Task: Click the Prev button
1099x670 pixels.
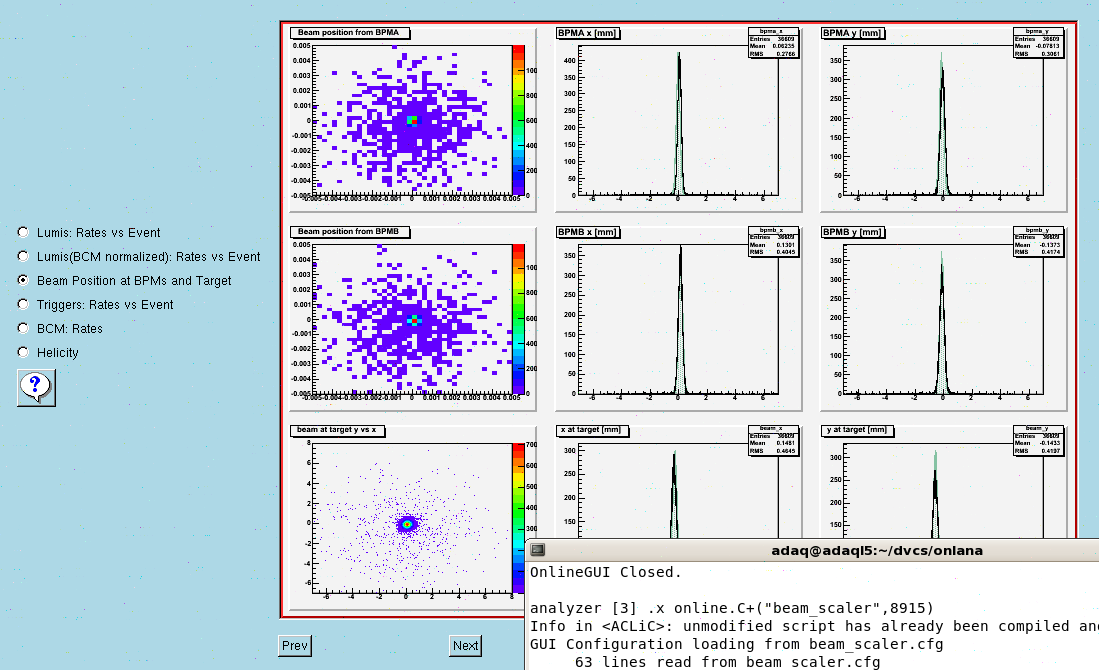Action: tap(294, 645)
